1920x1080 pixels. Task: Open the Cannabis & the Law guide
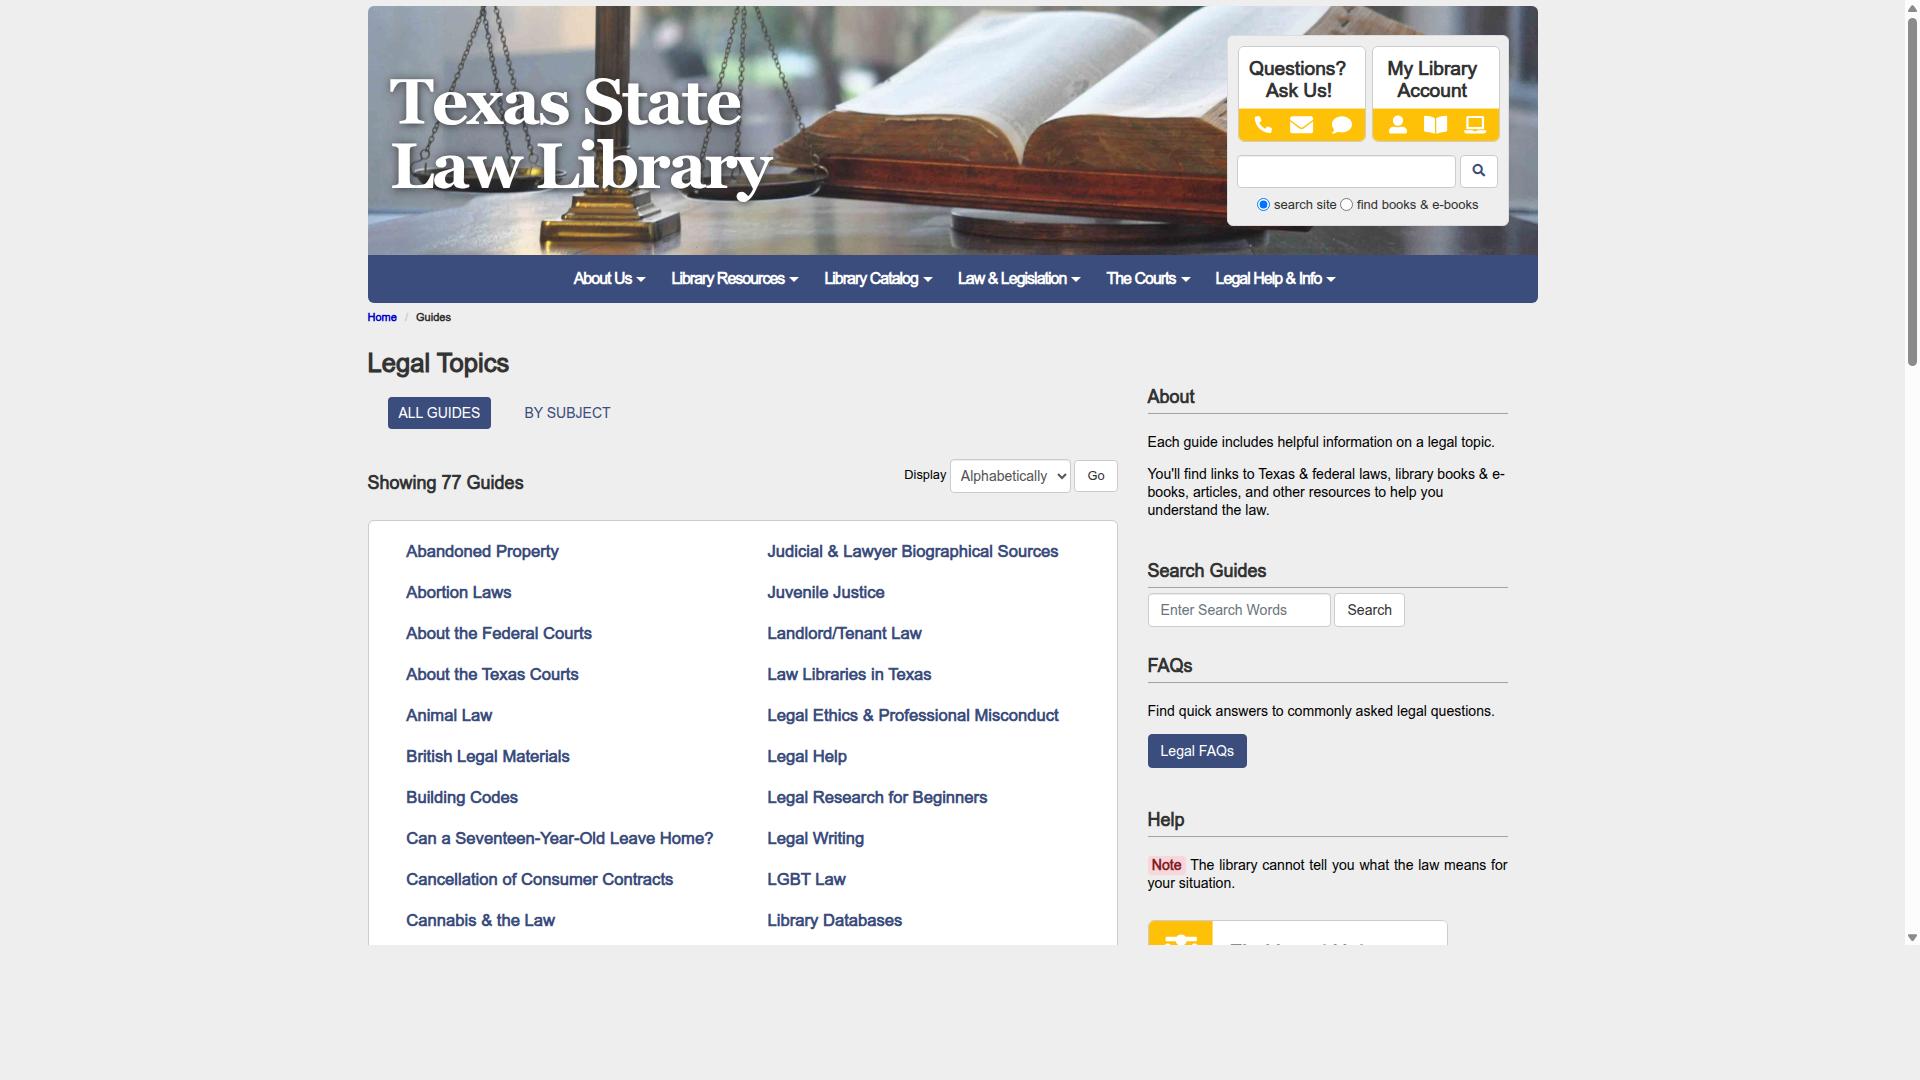480,921
